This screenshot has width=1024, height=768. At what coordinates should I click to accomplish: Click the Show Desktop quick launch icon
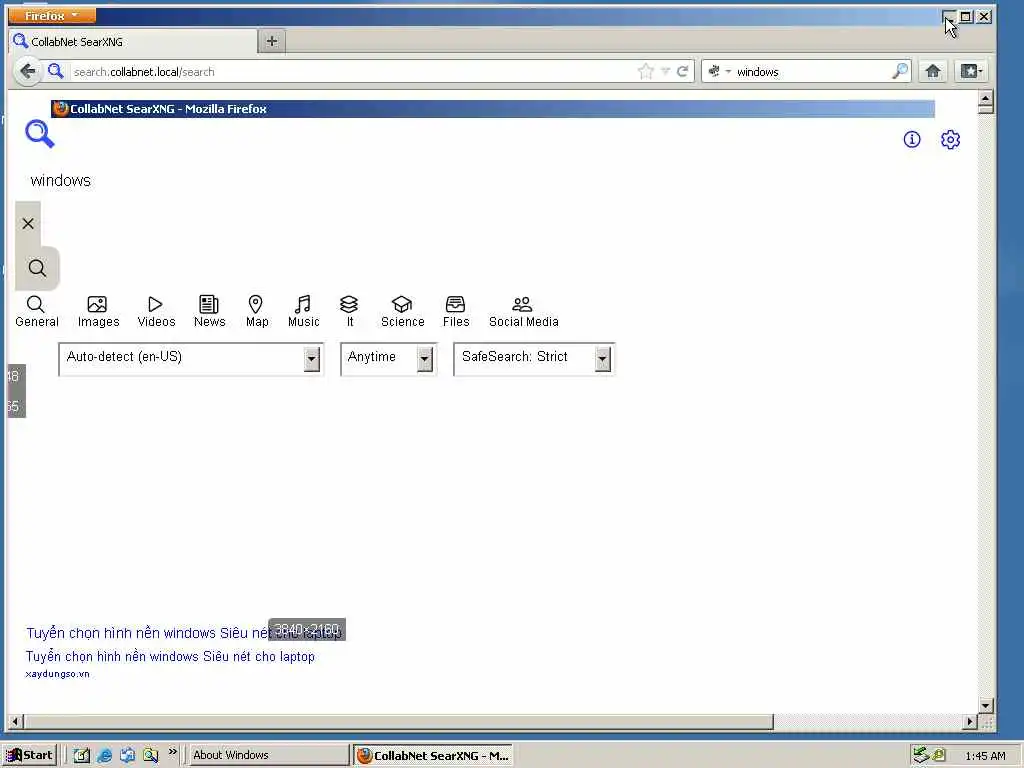82,755
